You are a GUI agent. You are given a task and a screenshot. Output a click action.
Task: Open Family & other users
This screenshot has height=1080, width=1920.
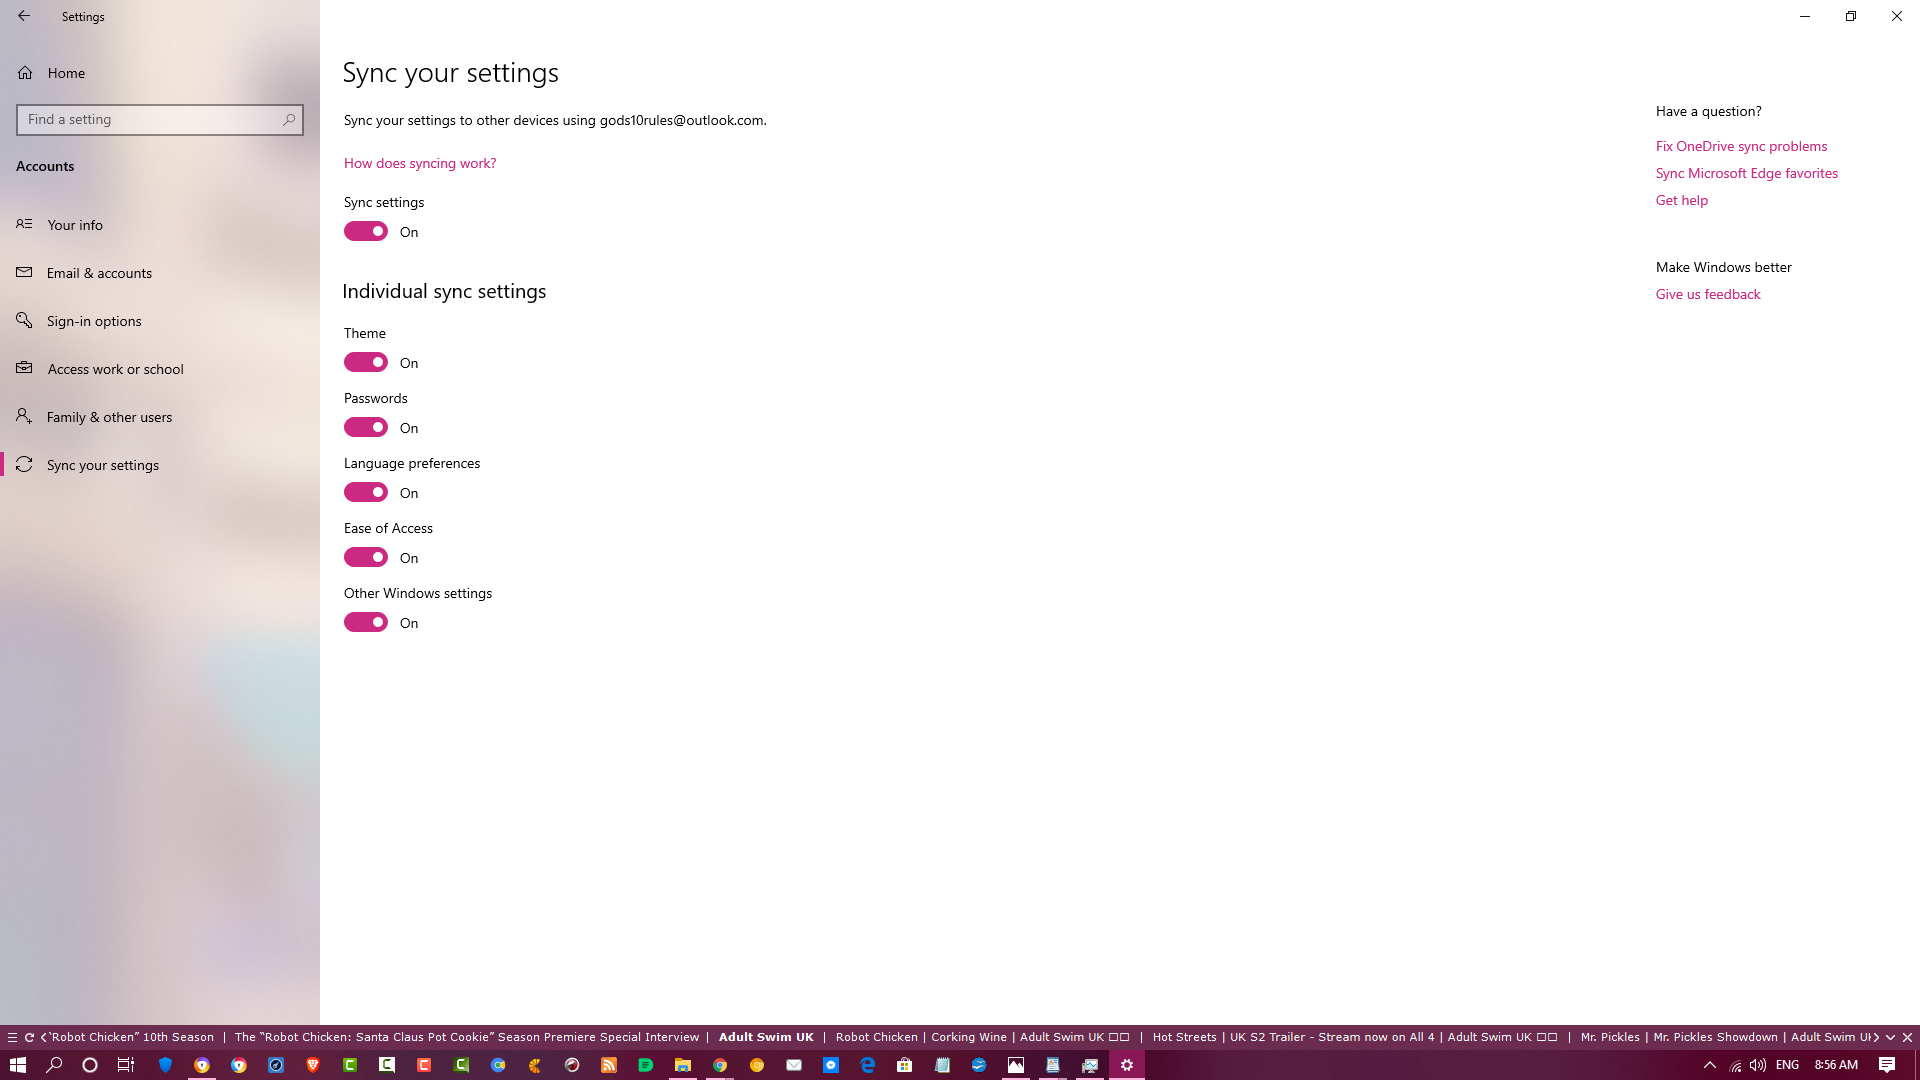(109, 417)
